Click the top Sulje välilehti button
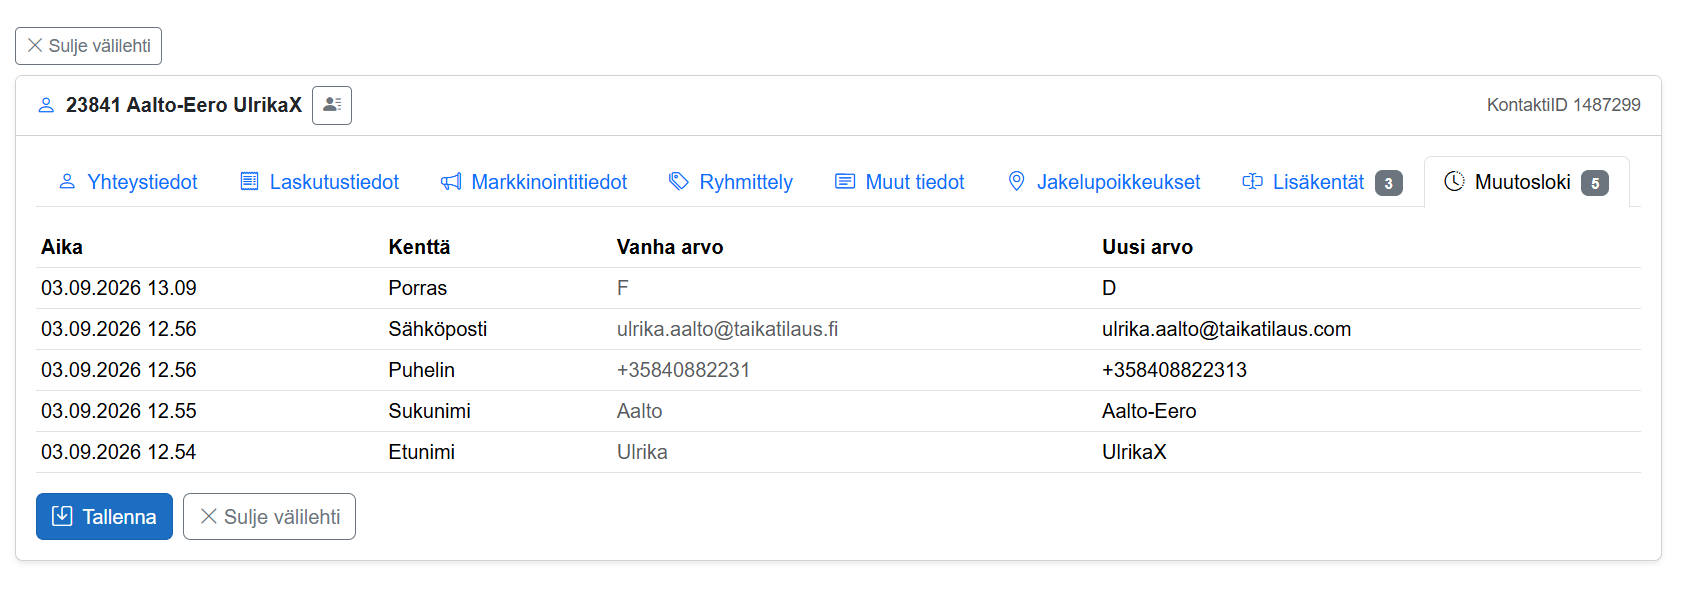The image size is (1682, 601). (88, 46)
